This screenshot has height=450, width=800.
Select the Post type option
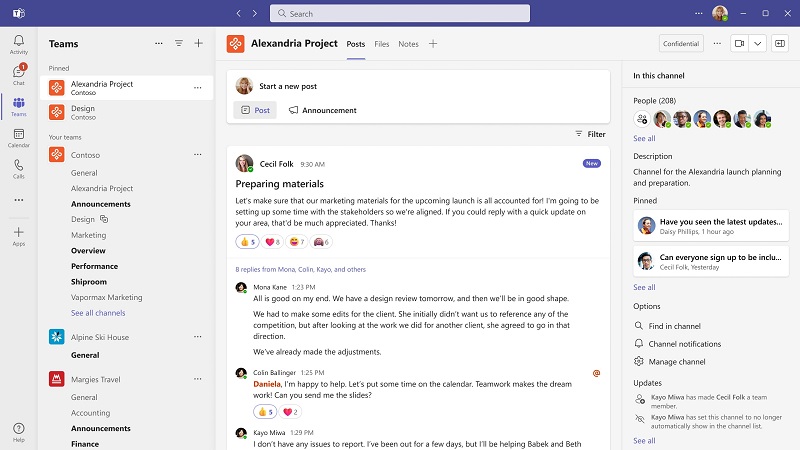(x=255, y=110)
